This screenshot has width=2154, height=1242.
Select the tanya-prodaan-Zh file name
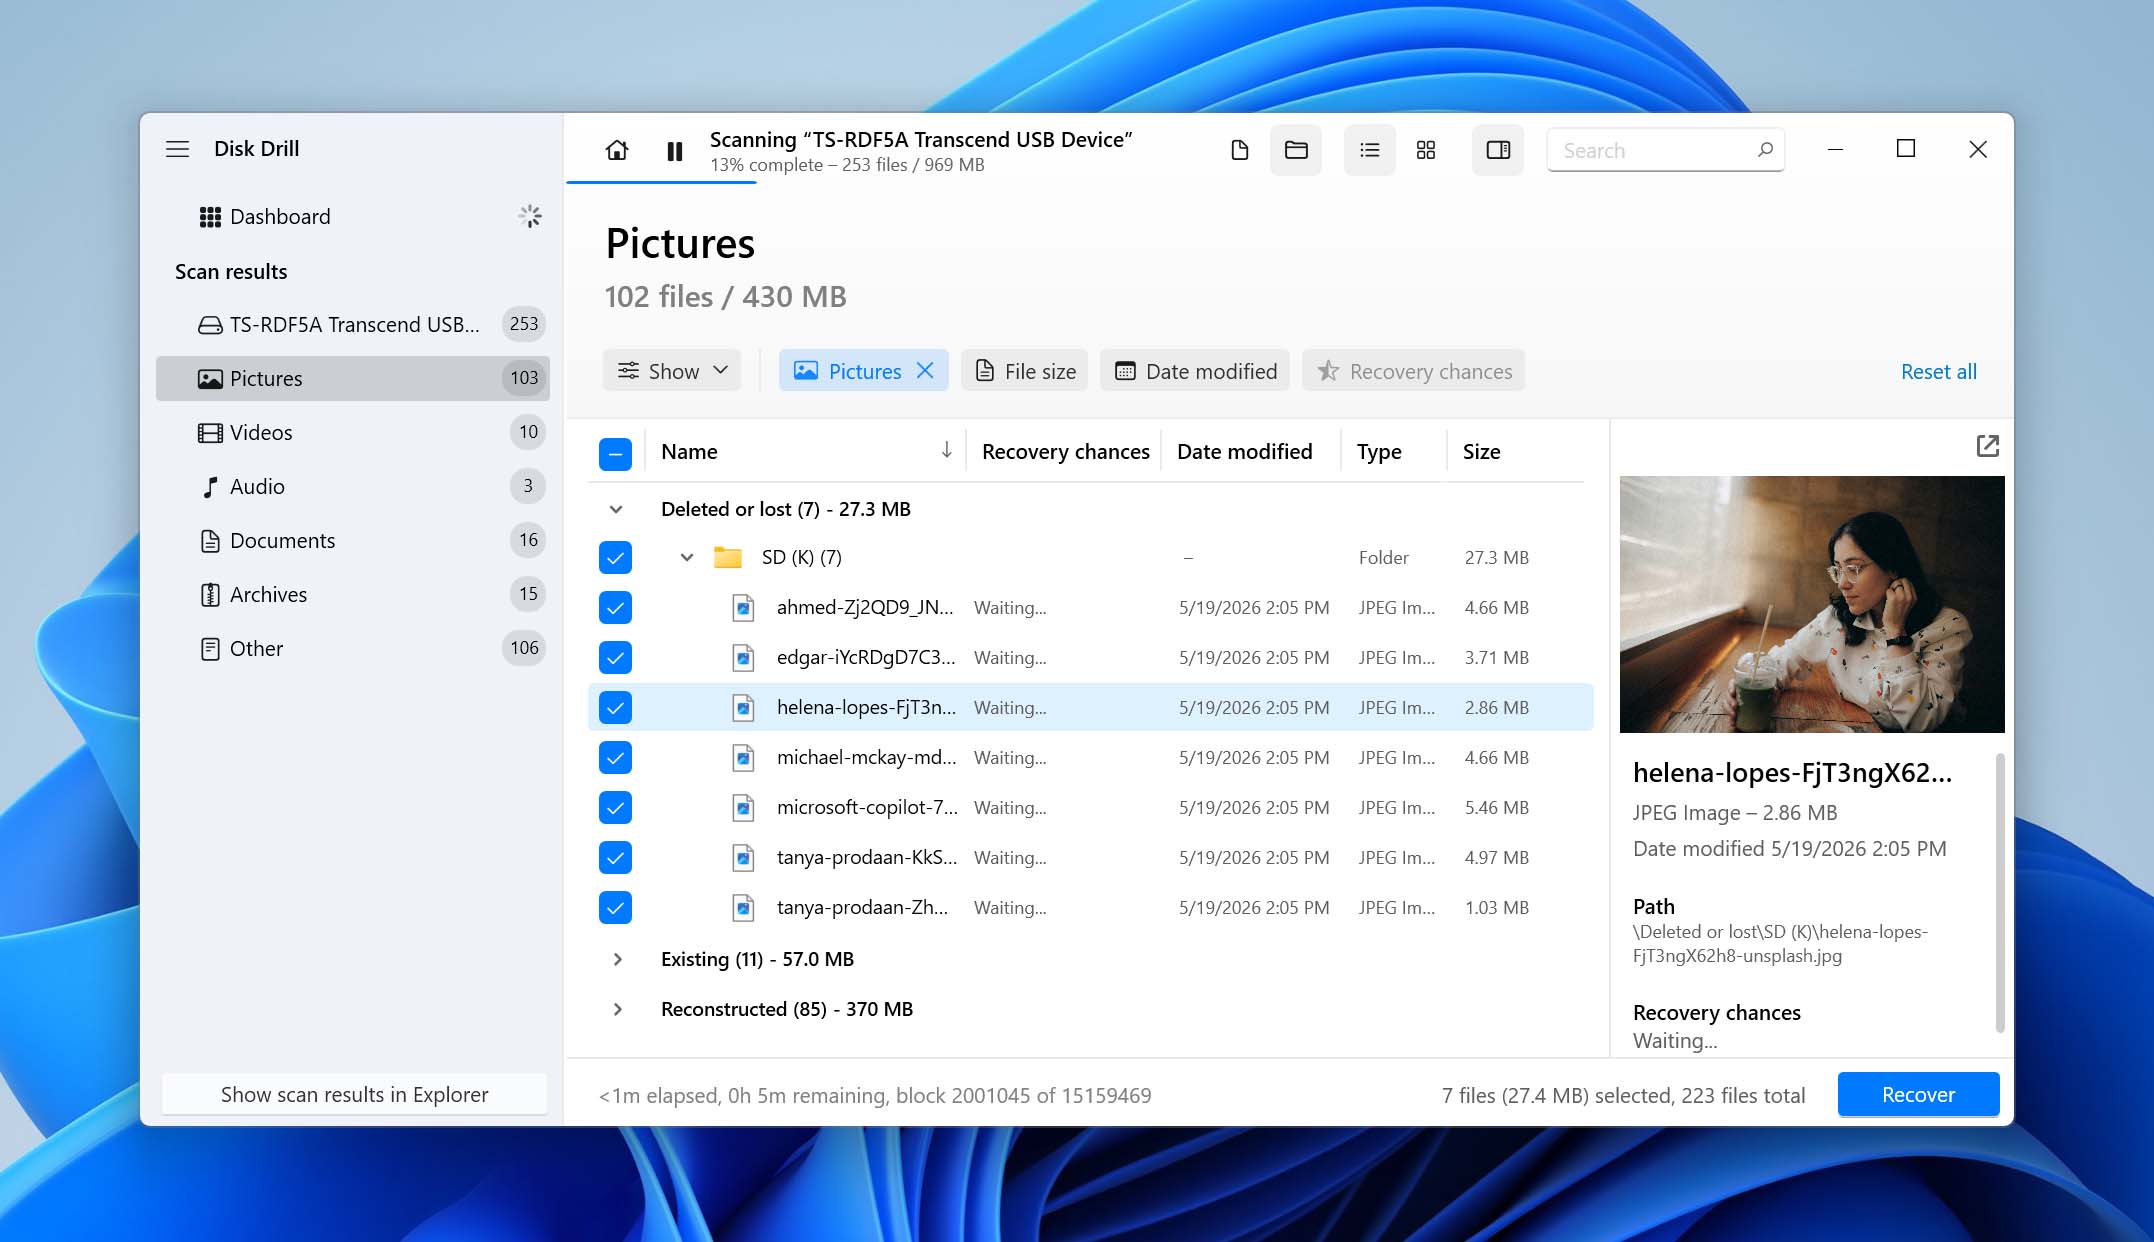862,907
